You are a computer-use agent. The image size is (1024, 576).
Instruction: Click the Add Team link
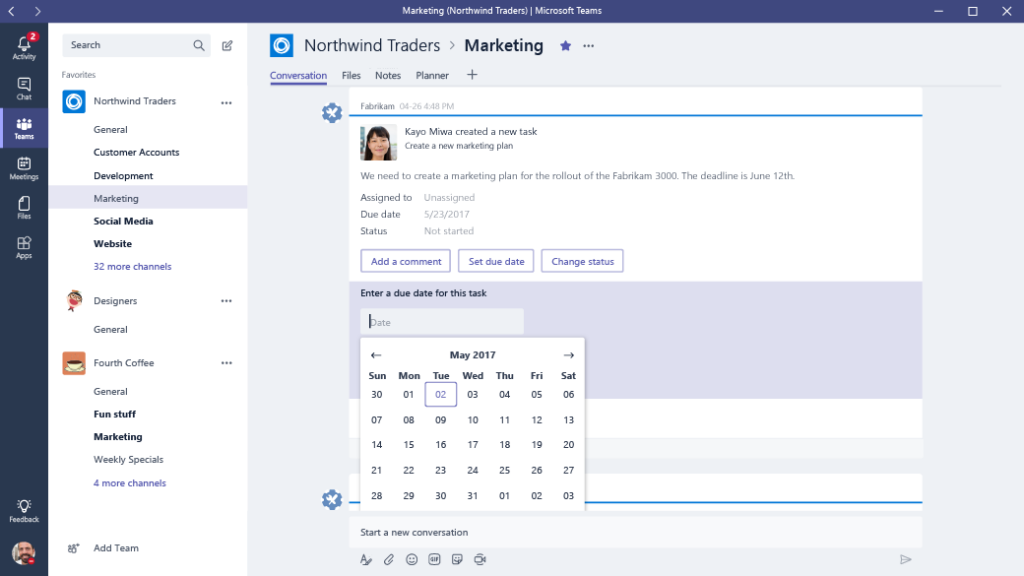[x=116, y=548]
